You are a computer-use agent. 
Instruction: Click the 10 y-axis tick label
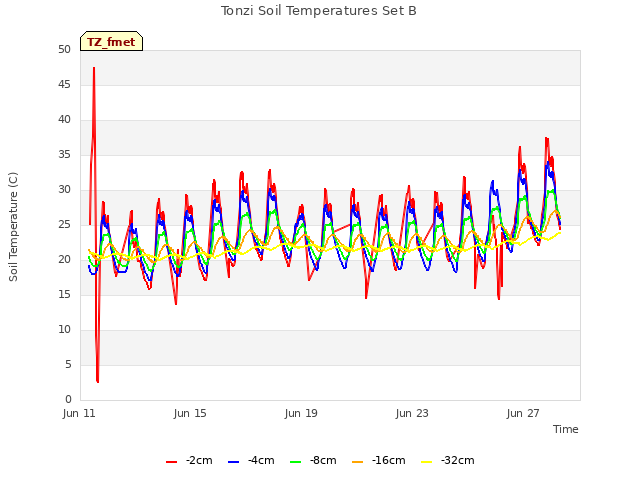[64, 330]
